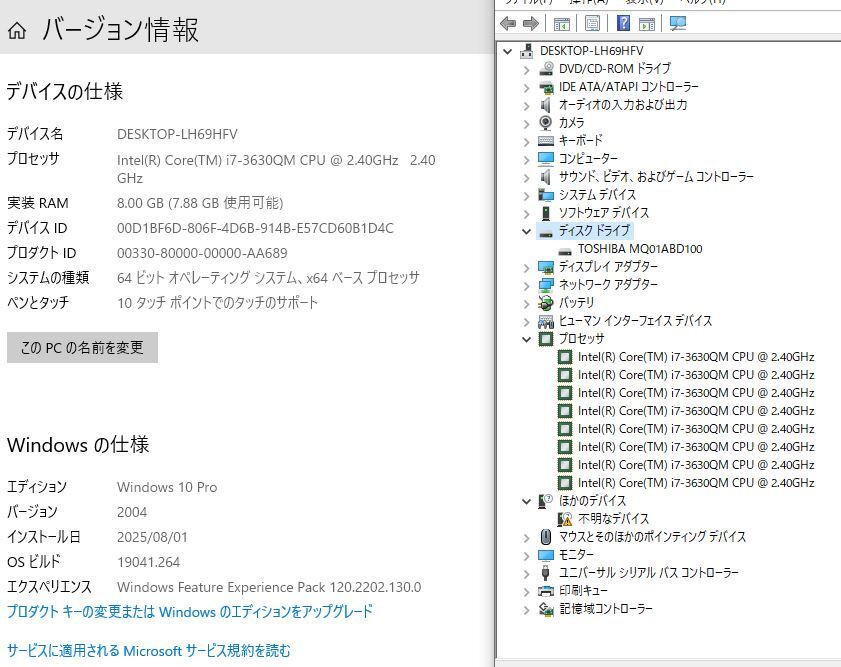Select the 不明なデバイス label
The width and height of the screenshot is (841, 667).
tap(614, 518)
